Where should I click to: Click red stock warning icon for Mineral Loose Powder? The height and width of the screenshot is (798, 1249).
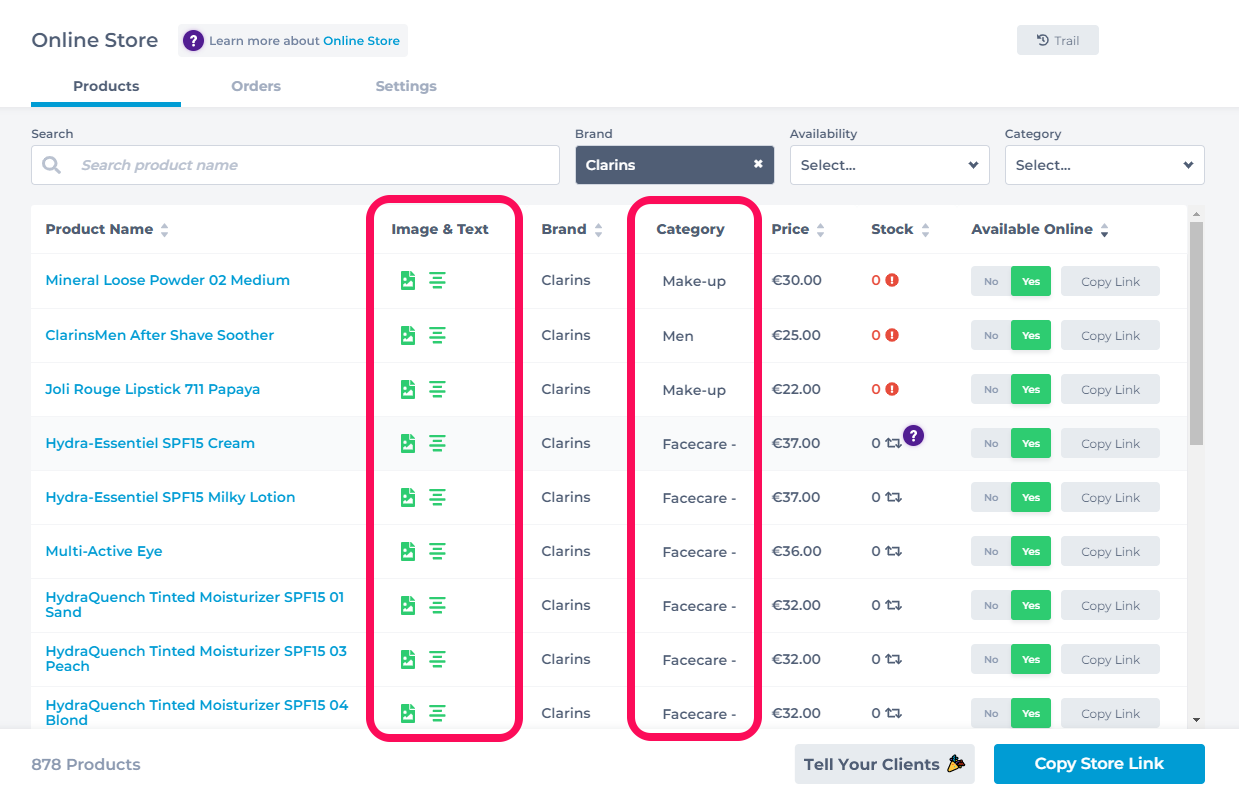tap(892, 280)
